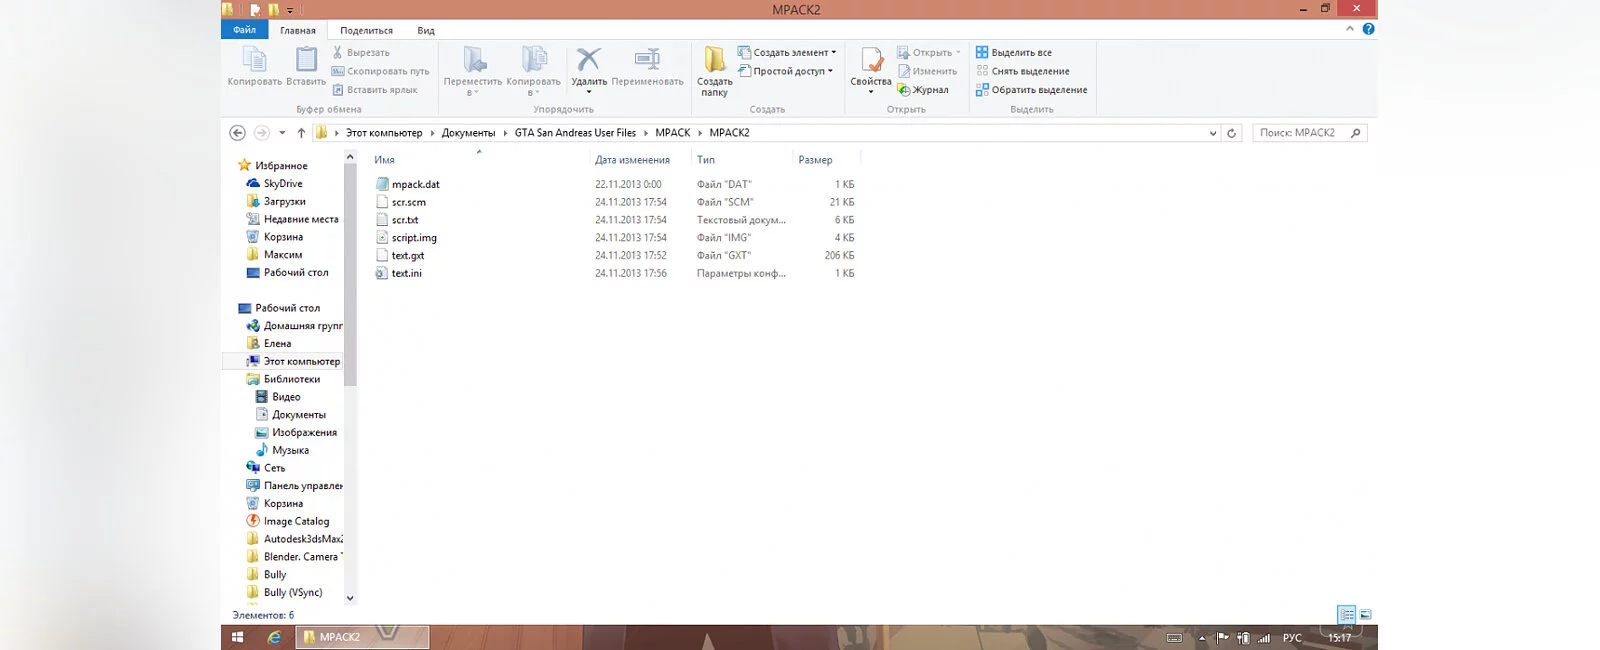This screenshot has width=1600, height=650.
Task: Click the Переименовать rename button
Action: click(647, 66)
